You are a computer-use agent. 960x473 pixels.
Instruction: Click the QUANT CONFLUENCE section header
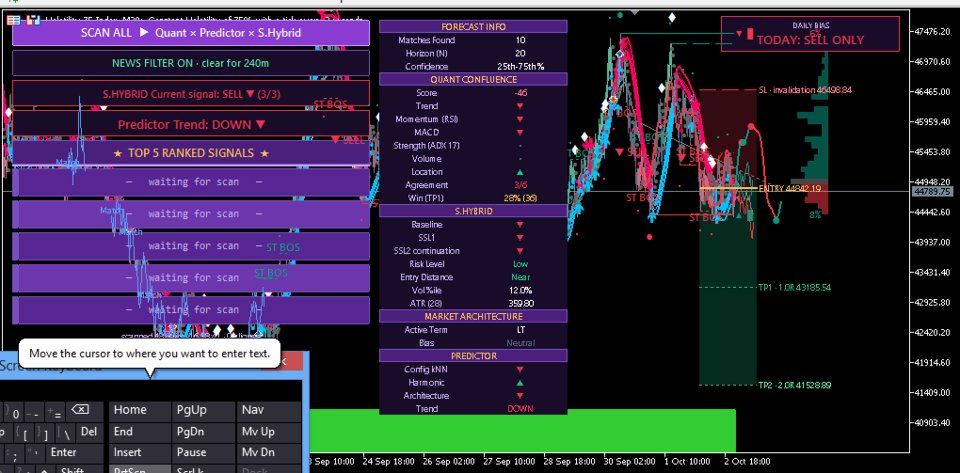473,80
